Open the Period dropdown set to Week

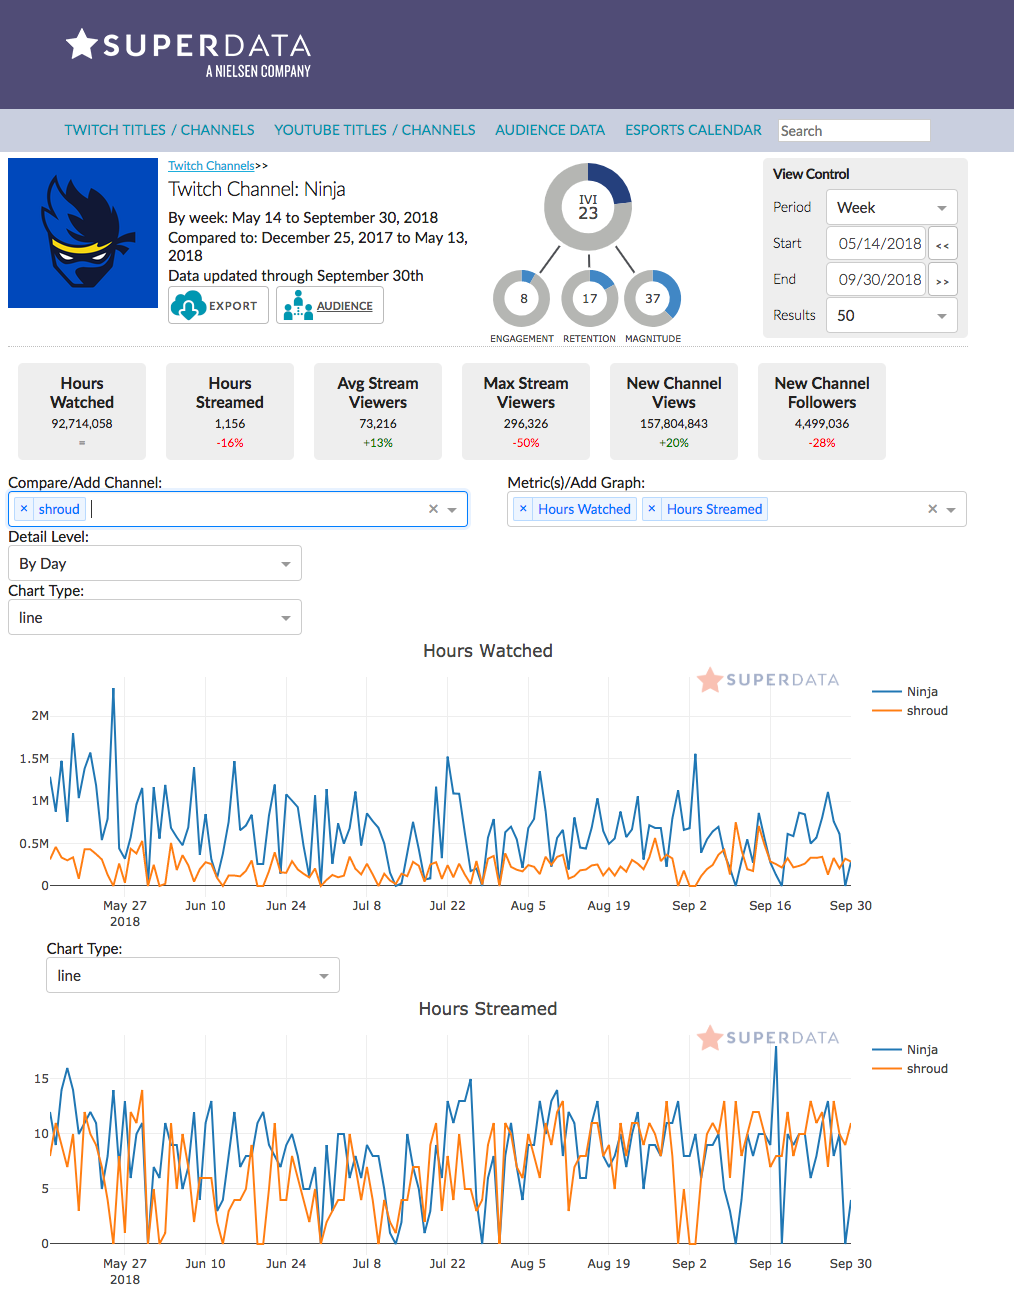point(891,208)
